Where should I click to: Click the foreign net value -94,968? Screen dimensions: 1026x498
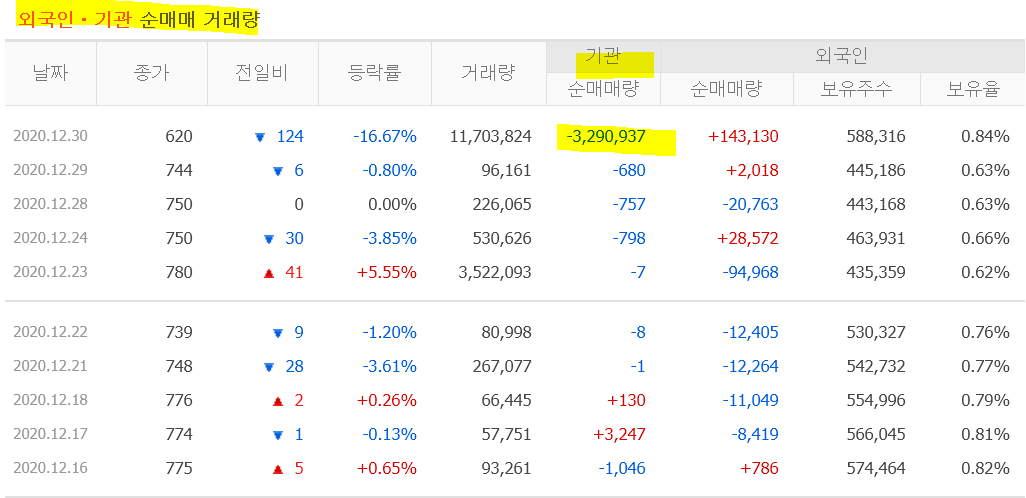point(751,272)
